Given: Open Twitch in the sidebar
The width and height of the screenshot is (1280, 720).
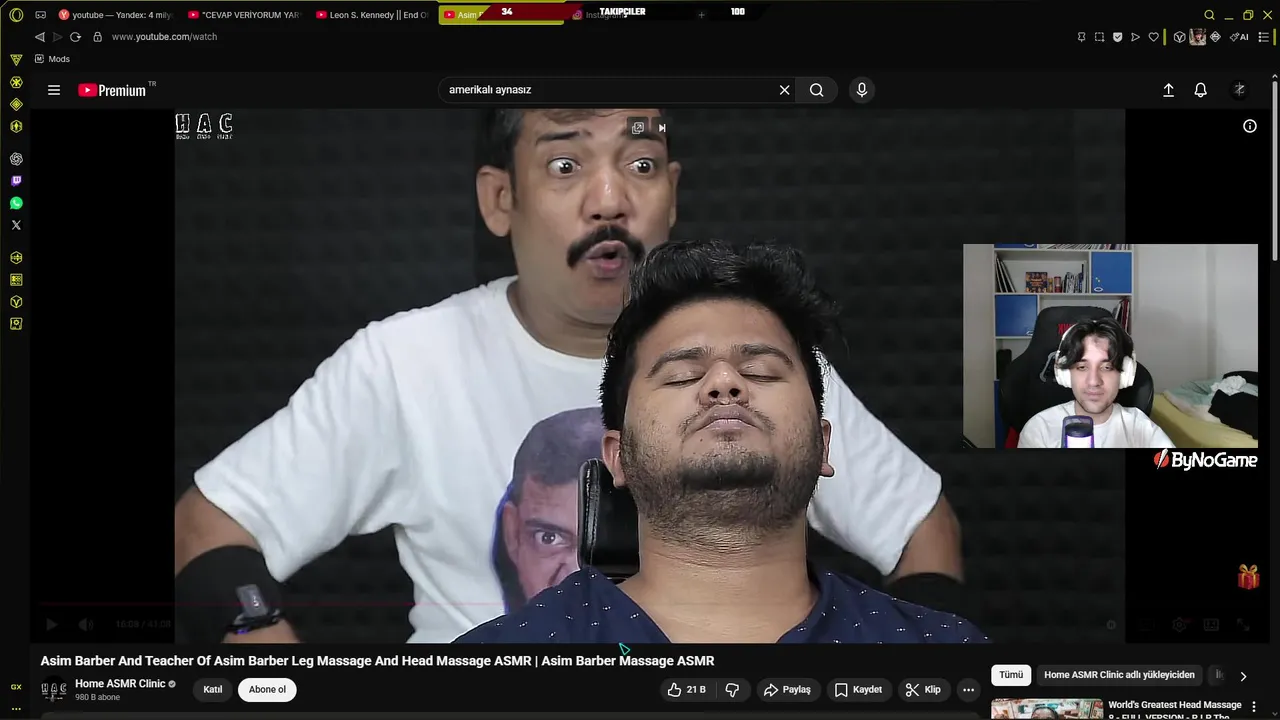Looking at the screenshot, I should coord(16,181).
